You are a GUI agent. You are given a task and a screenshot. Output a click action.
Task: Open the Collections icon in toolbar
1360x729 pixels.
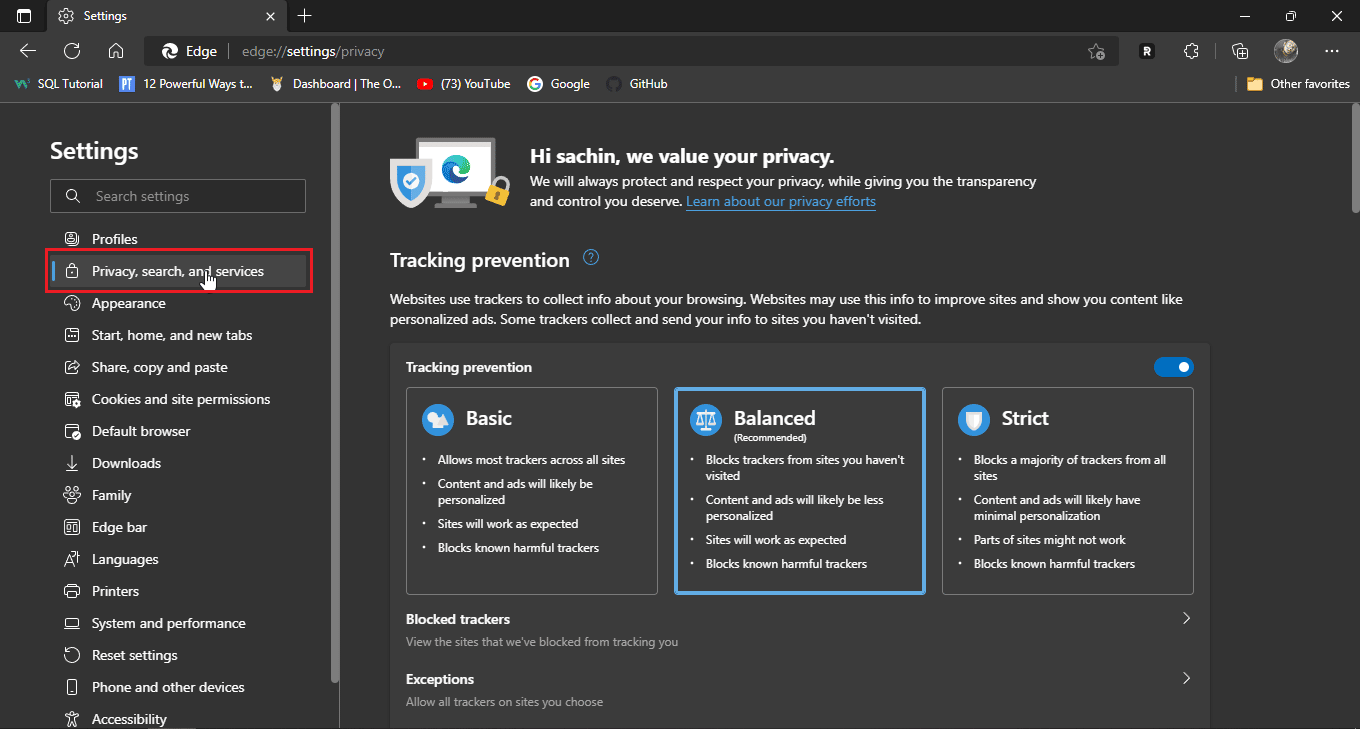[x=1240, y=51]
